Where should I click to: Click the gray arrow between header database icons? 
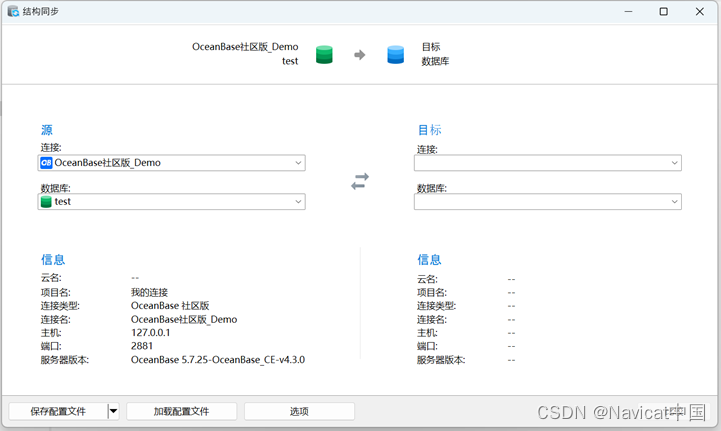pos(360,55)
